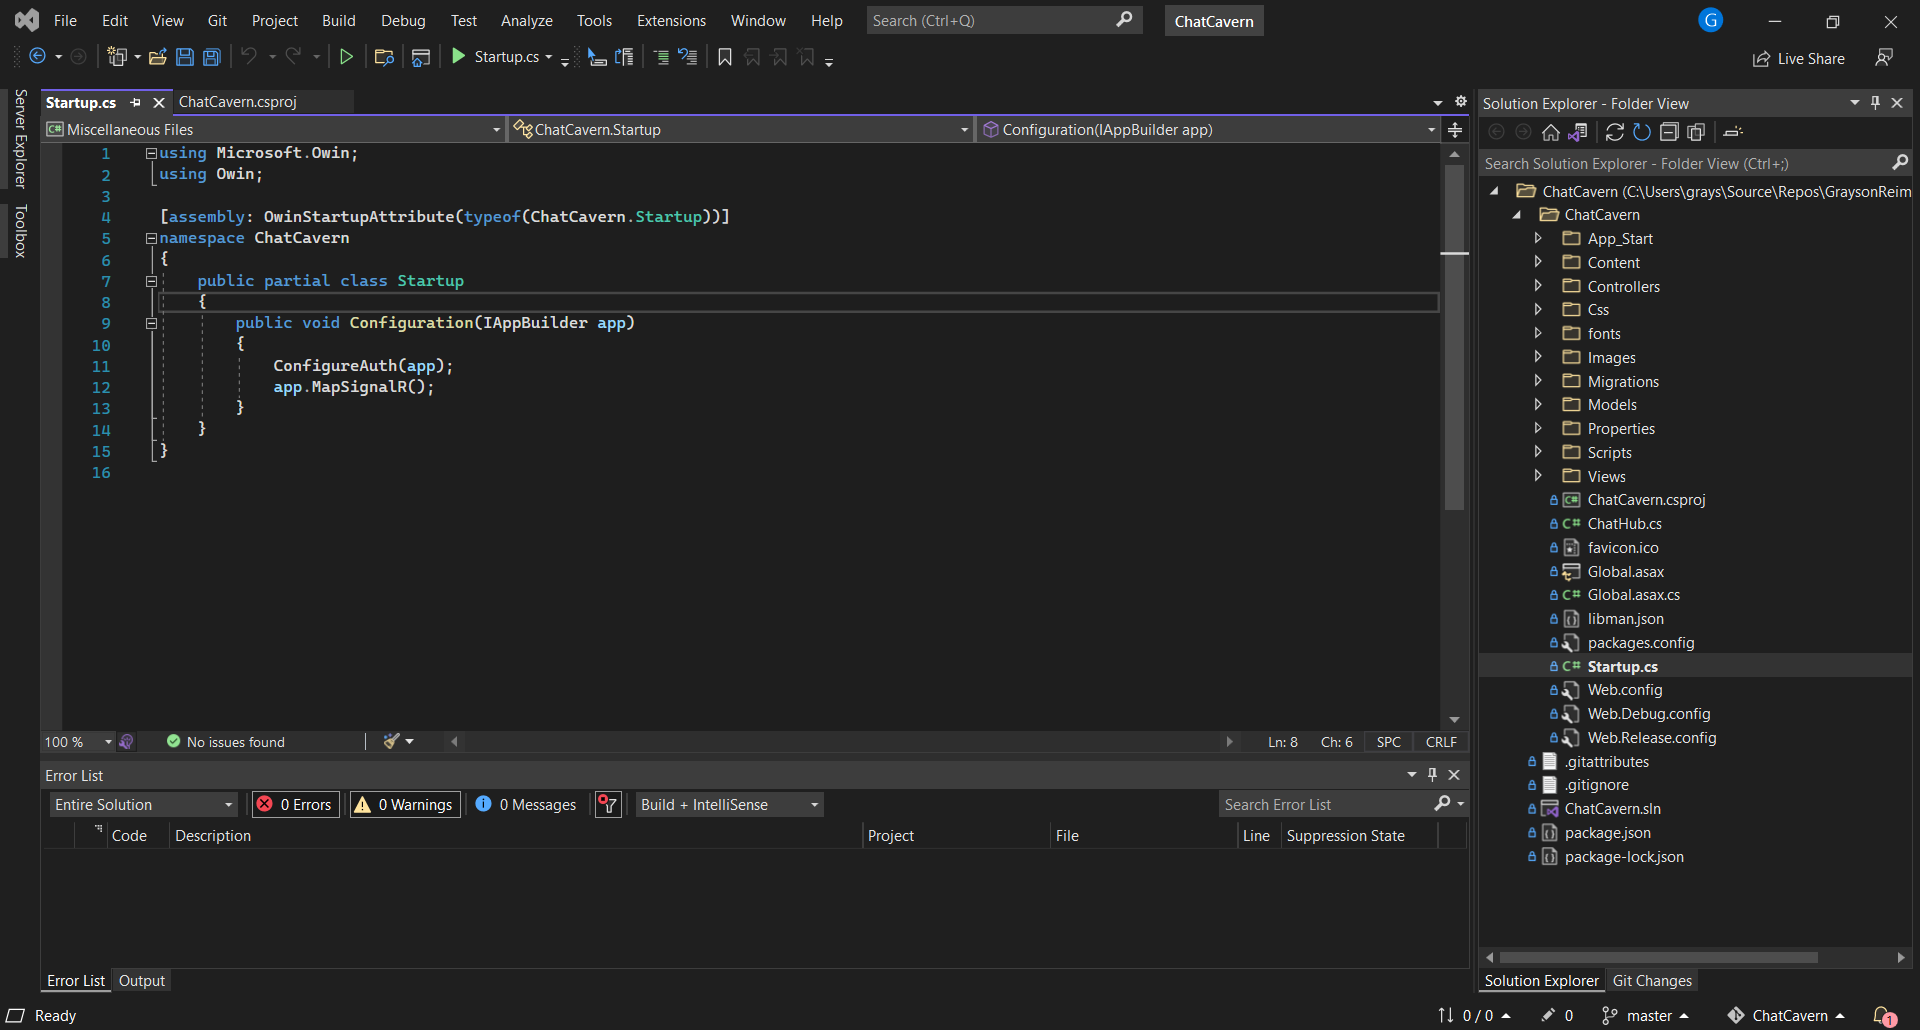Click the Search (Ctrl+Q) box in title bar

[1003, 20]
